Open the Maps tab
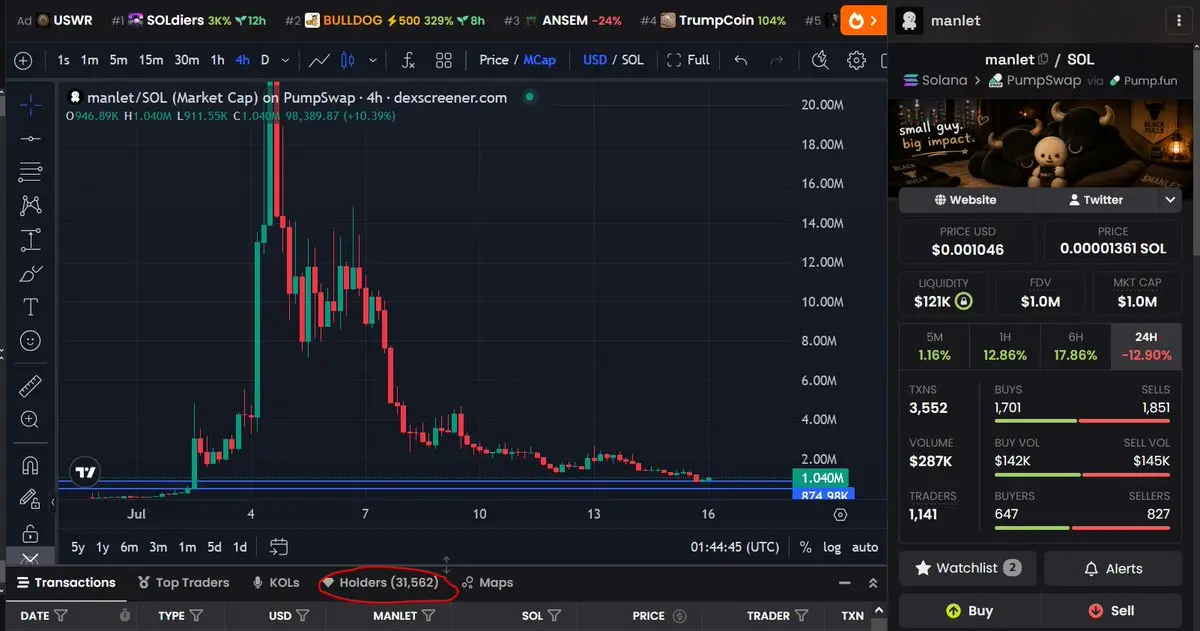The image size is (1200, 631). [x=487, y=582]
